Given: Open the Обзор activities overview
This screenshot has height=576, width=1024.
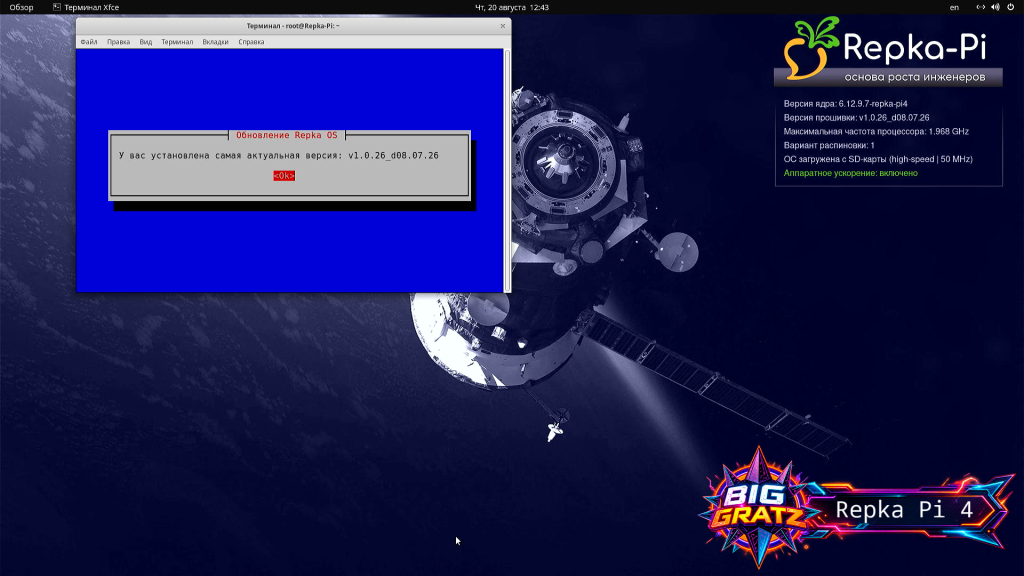Looking at the screenshot, I should click(21, 7).
